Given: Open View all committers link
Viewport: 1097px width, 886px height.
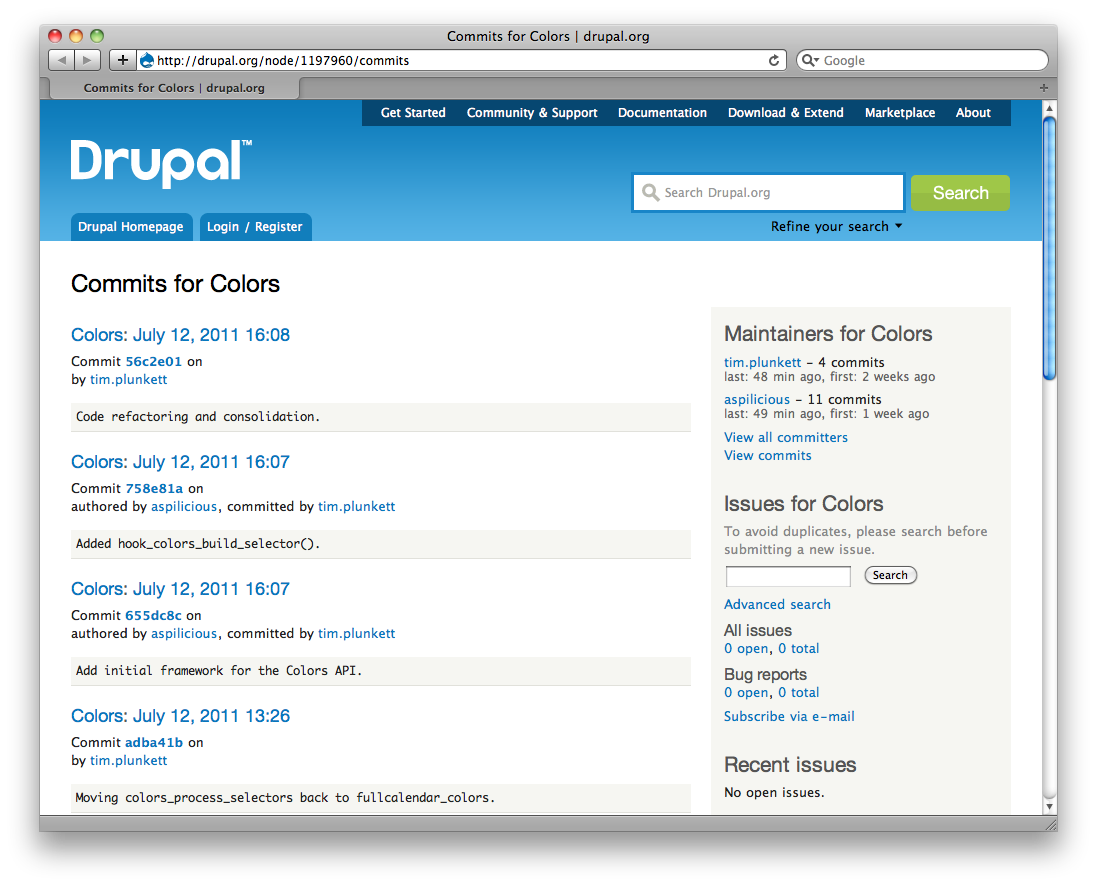Looking at the screenshot, I should click(x=786, y=437).
